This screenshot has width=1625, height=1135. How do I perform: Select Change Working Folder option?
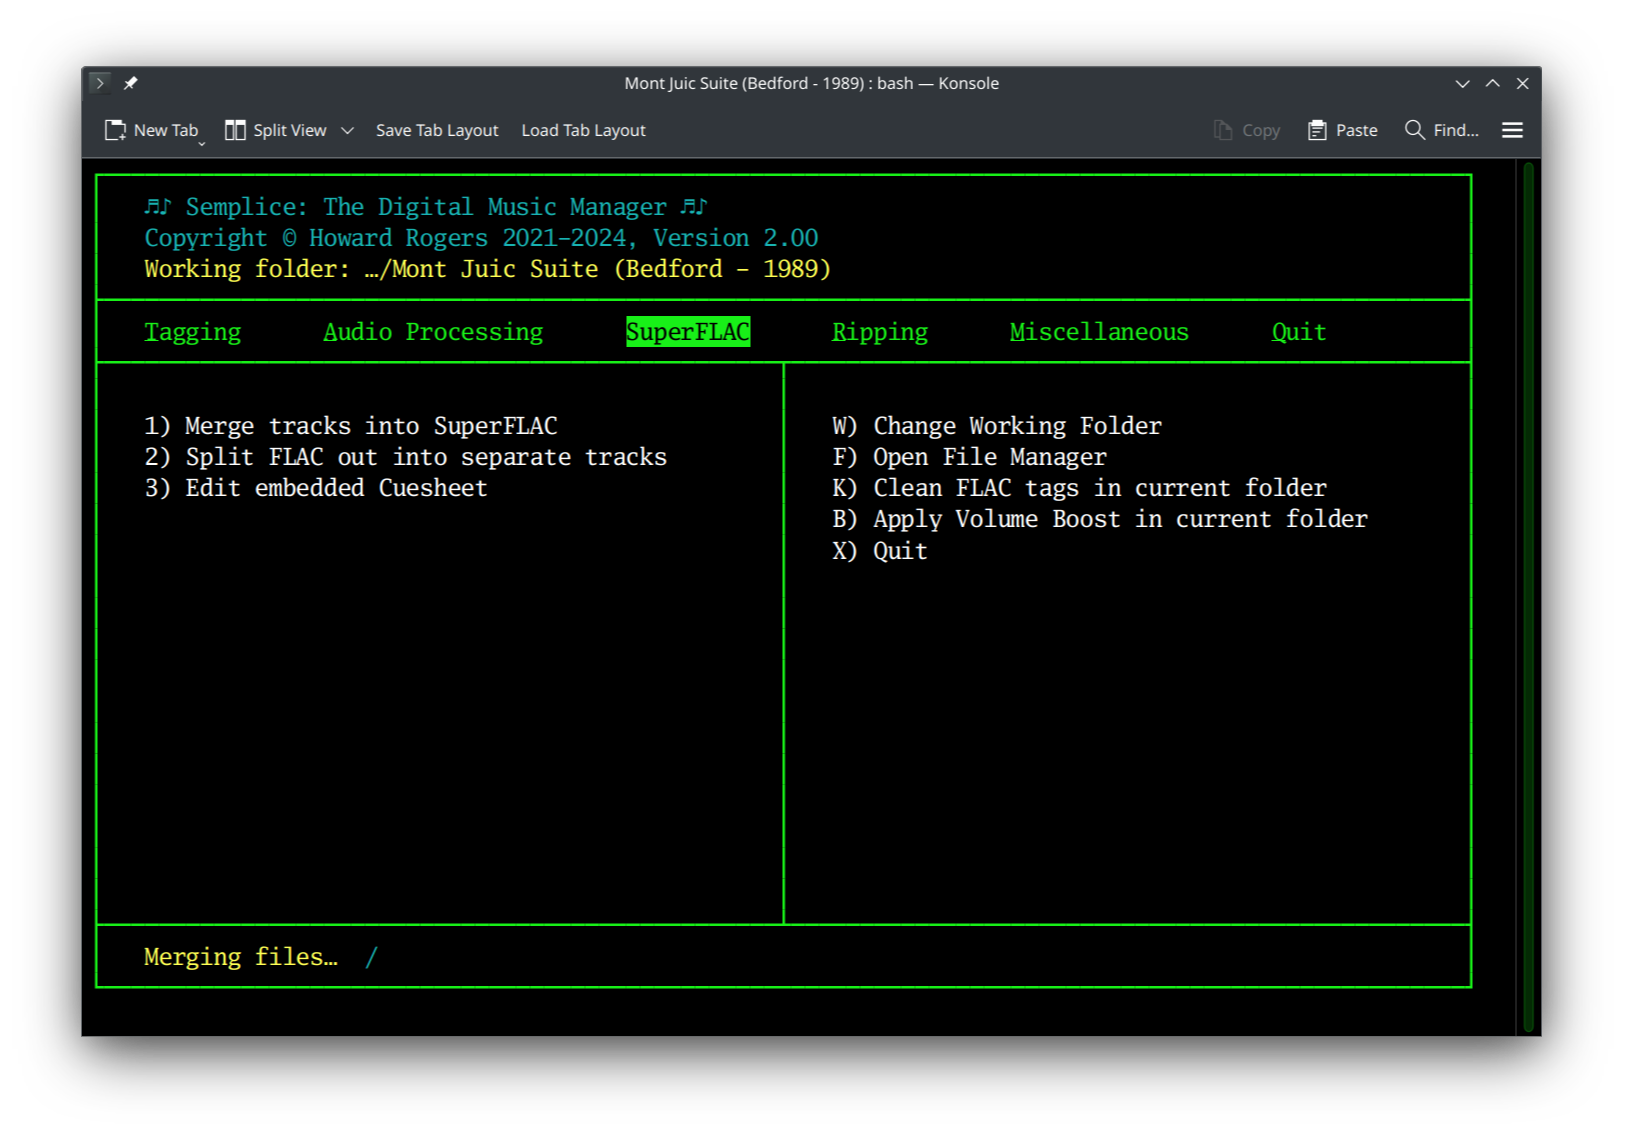(x=996, y=425)
